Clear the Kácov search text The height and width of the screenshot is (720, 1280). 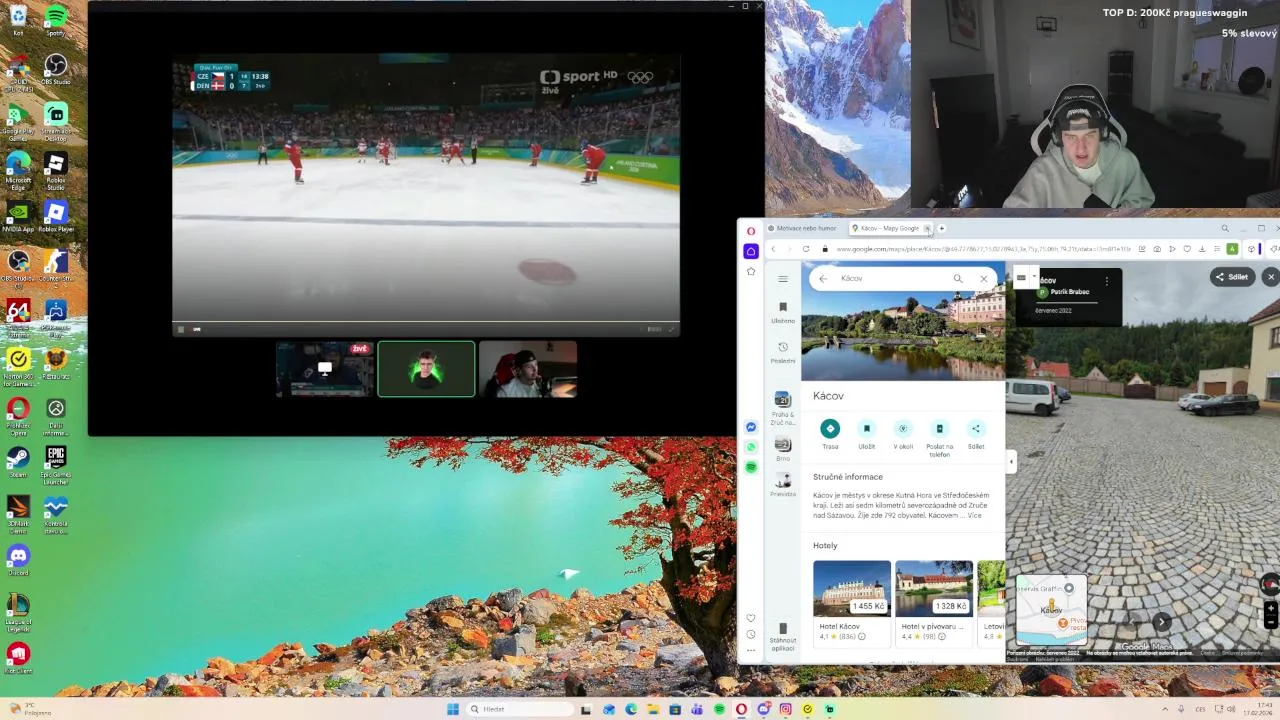pos(984,279)
